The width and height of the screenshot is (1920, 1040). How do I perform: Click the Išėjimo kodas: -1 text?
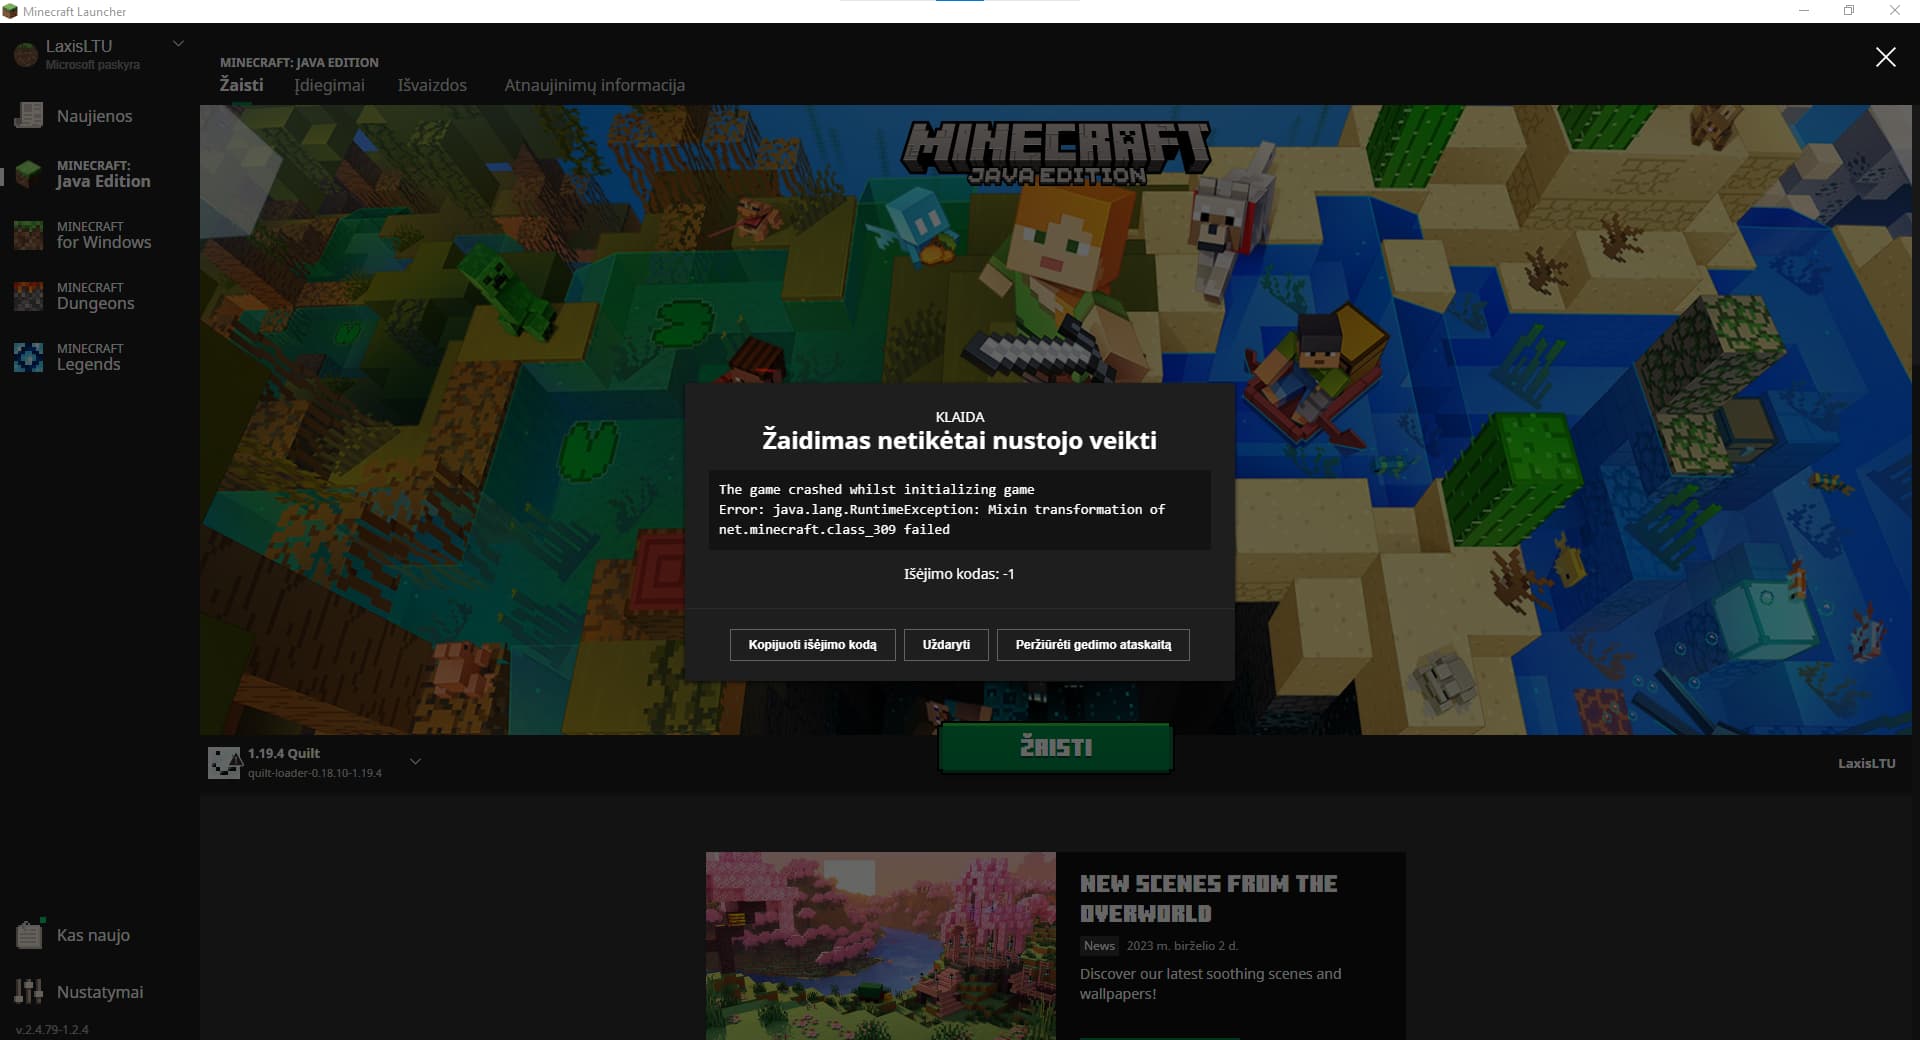click(959, 574)
